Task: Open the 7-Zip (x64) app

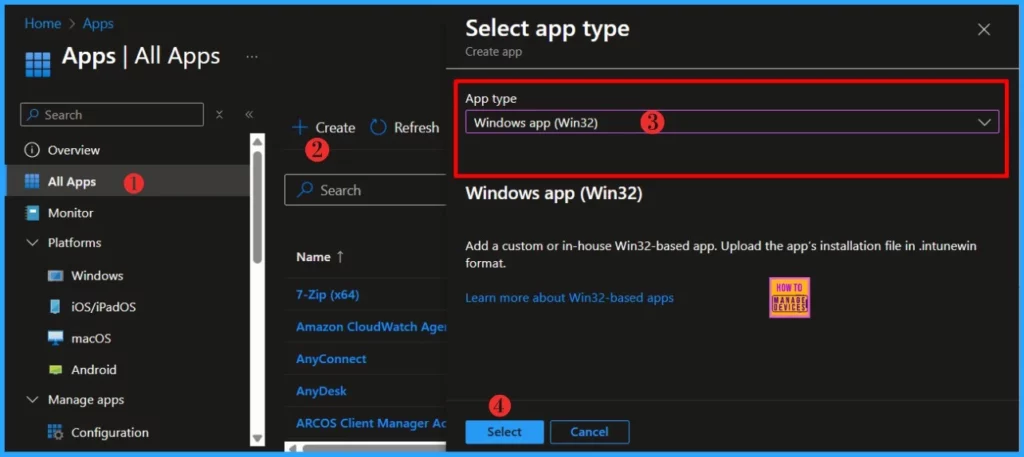Action: click(327, 294)
